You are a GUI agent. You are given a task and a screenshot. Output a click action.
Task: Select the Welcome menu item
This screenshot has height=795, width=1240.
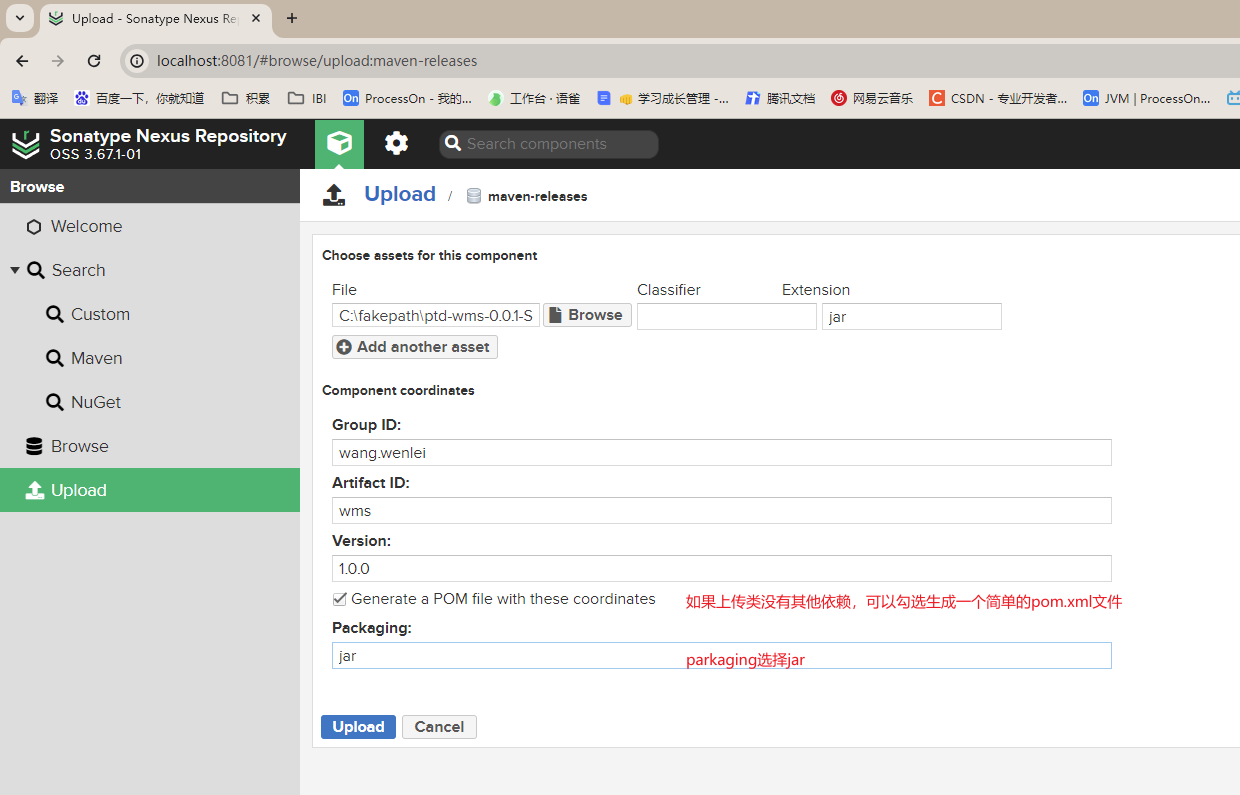pos(86,226)
